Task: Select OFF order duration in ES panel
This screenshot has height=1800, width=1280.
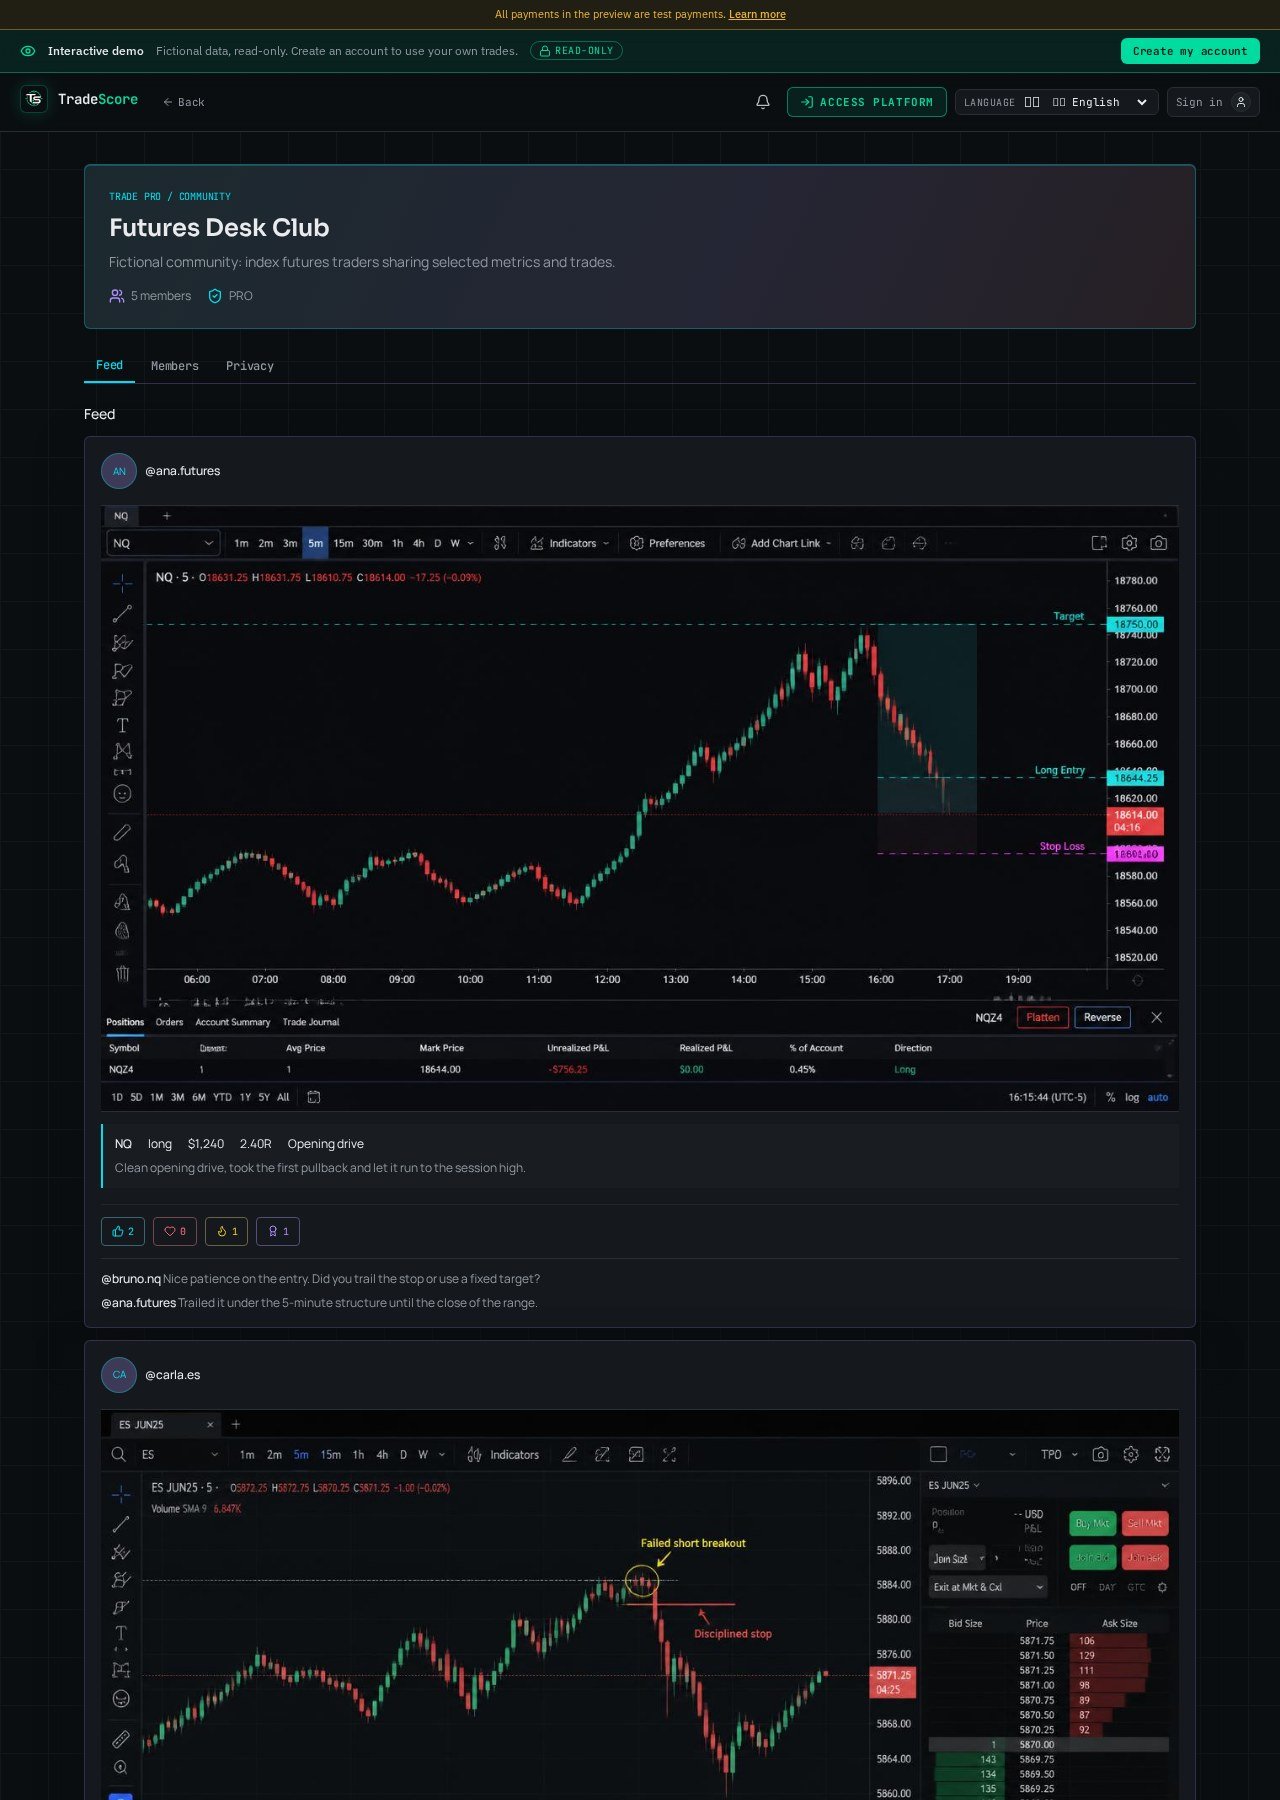Action: 1078,1587
